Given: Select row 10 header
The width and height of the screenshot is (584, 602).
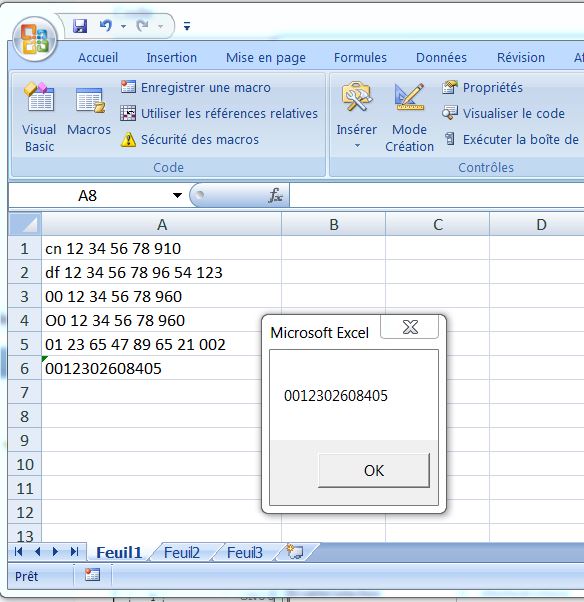Looking at the screenshot, I should [25, 464].
